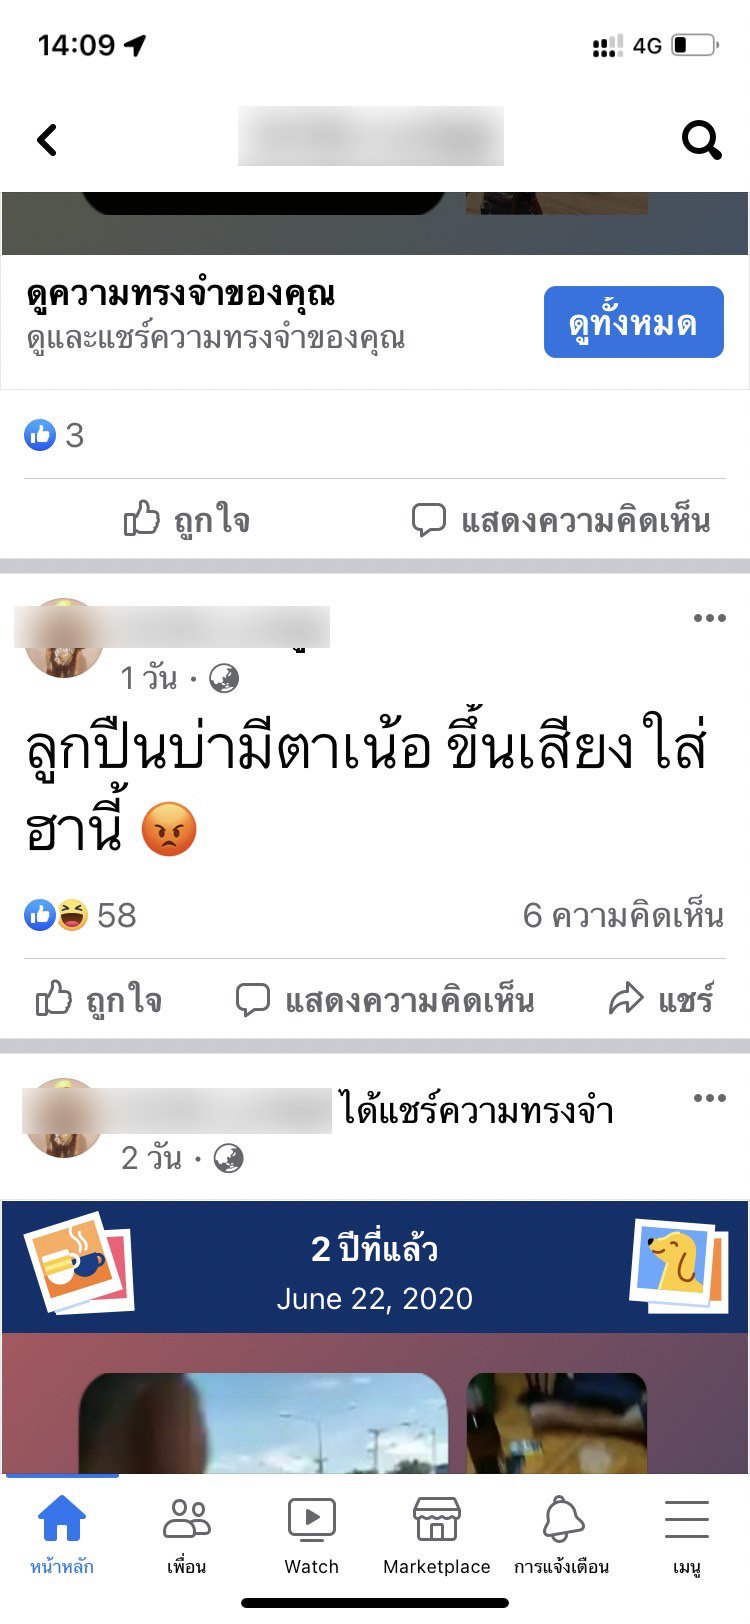Viewport: 750px width, 1624px height.
Task: Open three-dot options on 1 วัน post
Action: (x=709, y=618)
